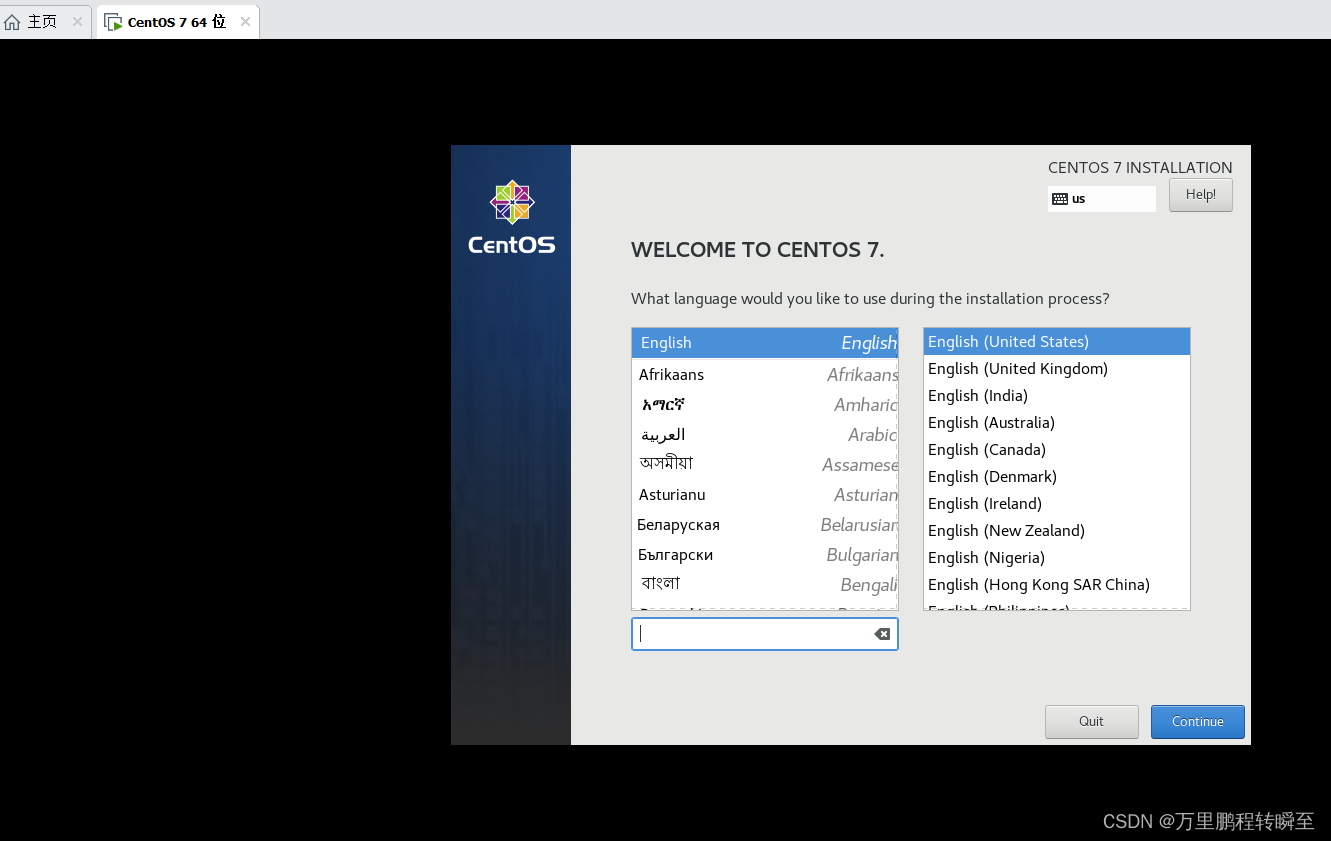Switch to the CentOS 7 64 位 tab
The image size is (1331, 841).
[177, 22]
